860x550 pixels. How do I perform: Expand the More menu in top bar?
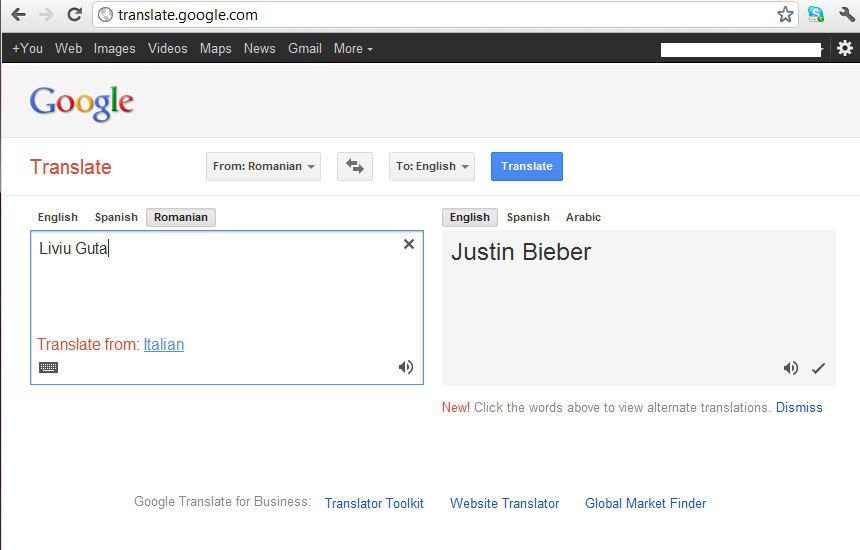click(x=353, y=48)
